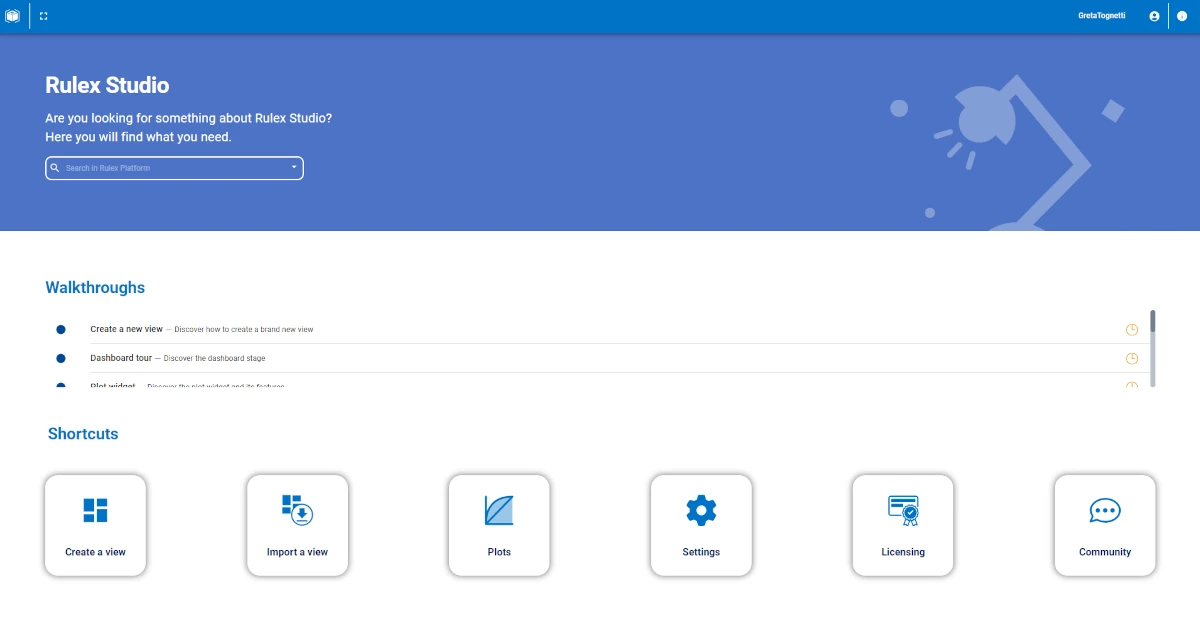
Task: Click the bullet beside Create a new view
Action: [x=61, y=329]
